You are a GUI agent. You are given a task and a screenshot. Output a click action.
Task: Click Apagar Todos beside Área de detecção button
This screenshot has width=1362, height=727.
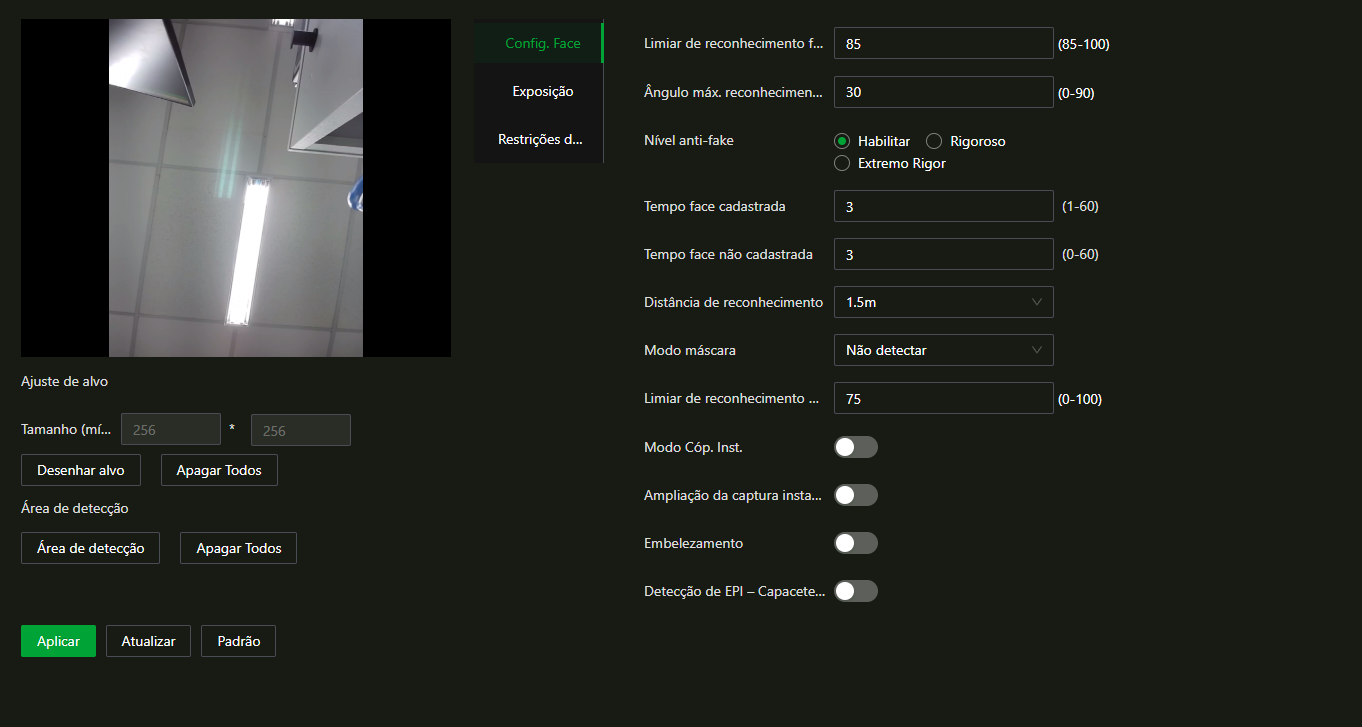[x=238, y=548]
